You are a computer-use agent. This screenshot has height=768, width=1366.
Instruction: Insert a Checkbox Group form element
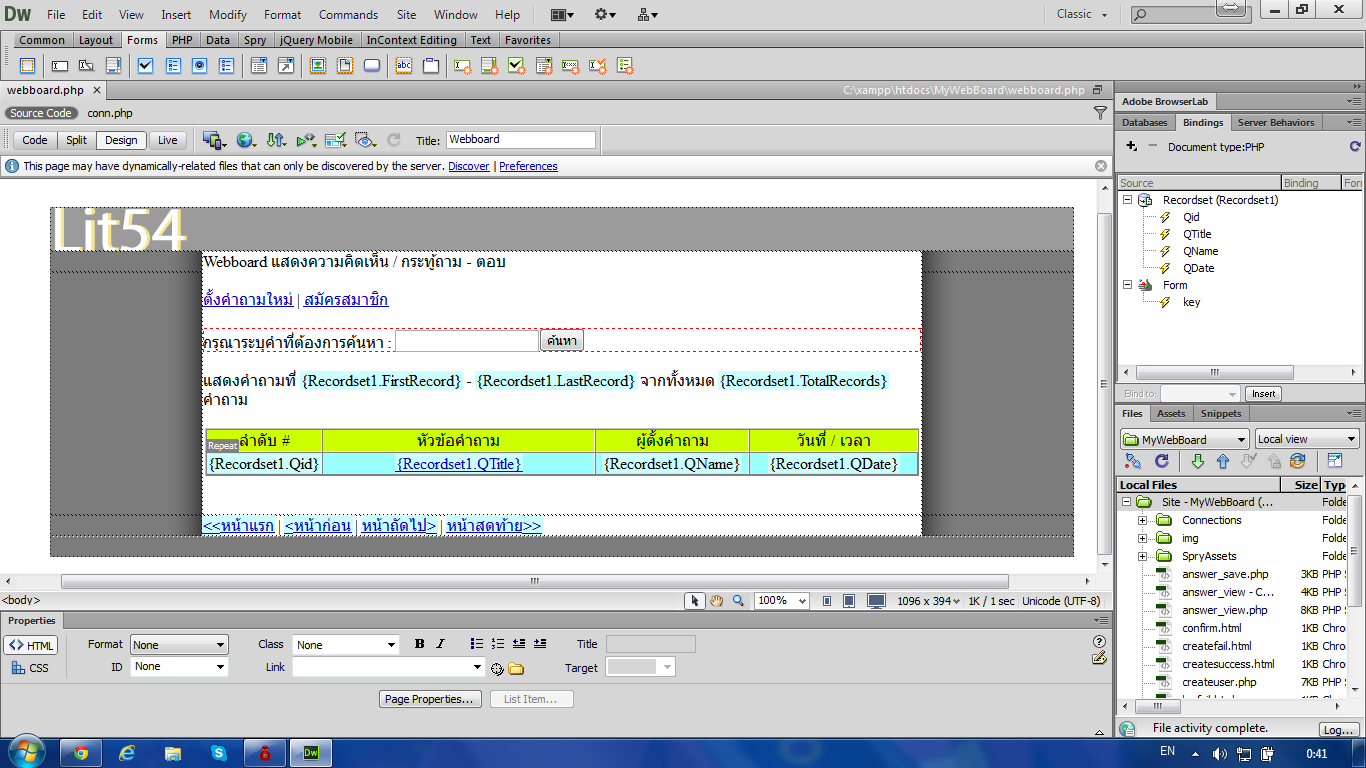pyautogui.click(x=173, y=66)
